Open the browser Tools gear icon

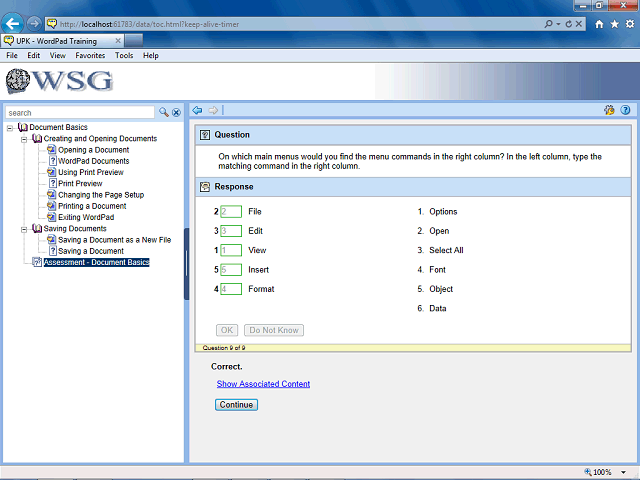pos(630,24)
